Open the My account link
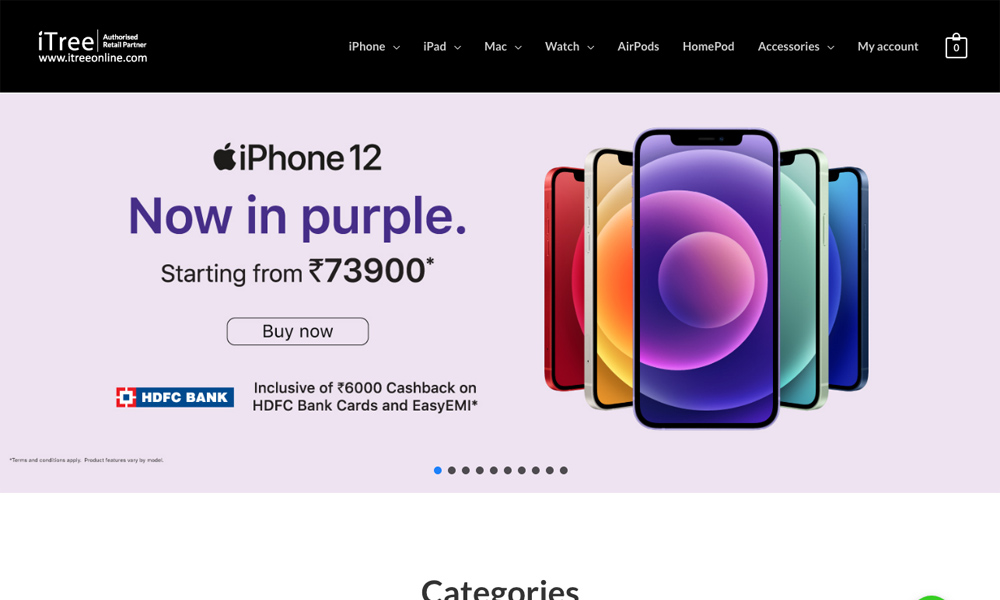The height and width of the screenshot is (600, 1000). point(888,47)
